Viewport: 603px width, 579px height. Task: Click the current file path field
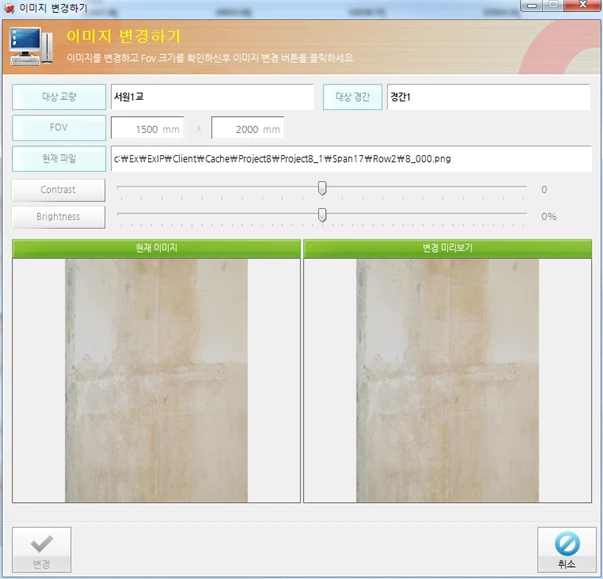[351, 158]
